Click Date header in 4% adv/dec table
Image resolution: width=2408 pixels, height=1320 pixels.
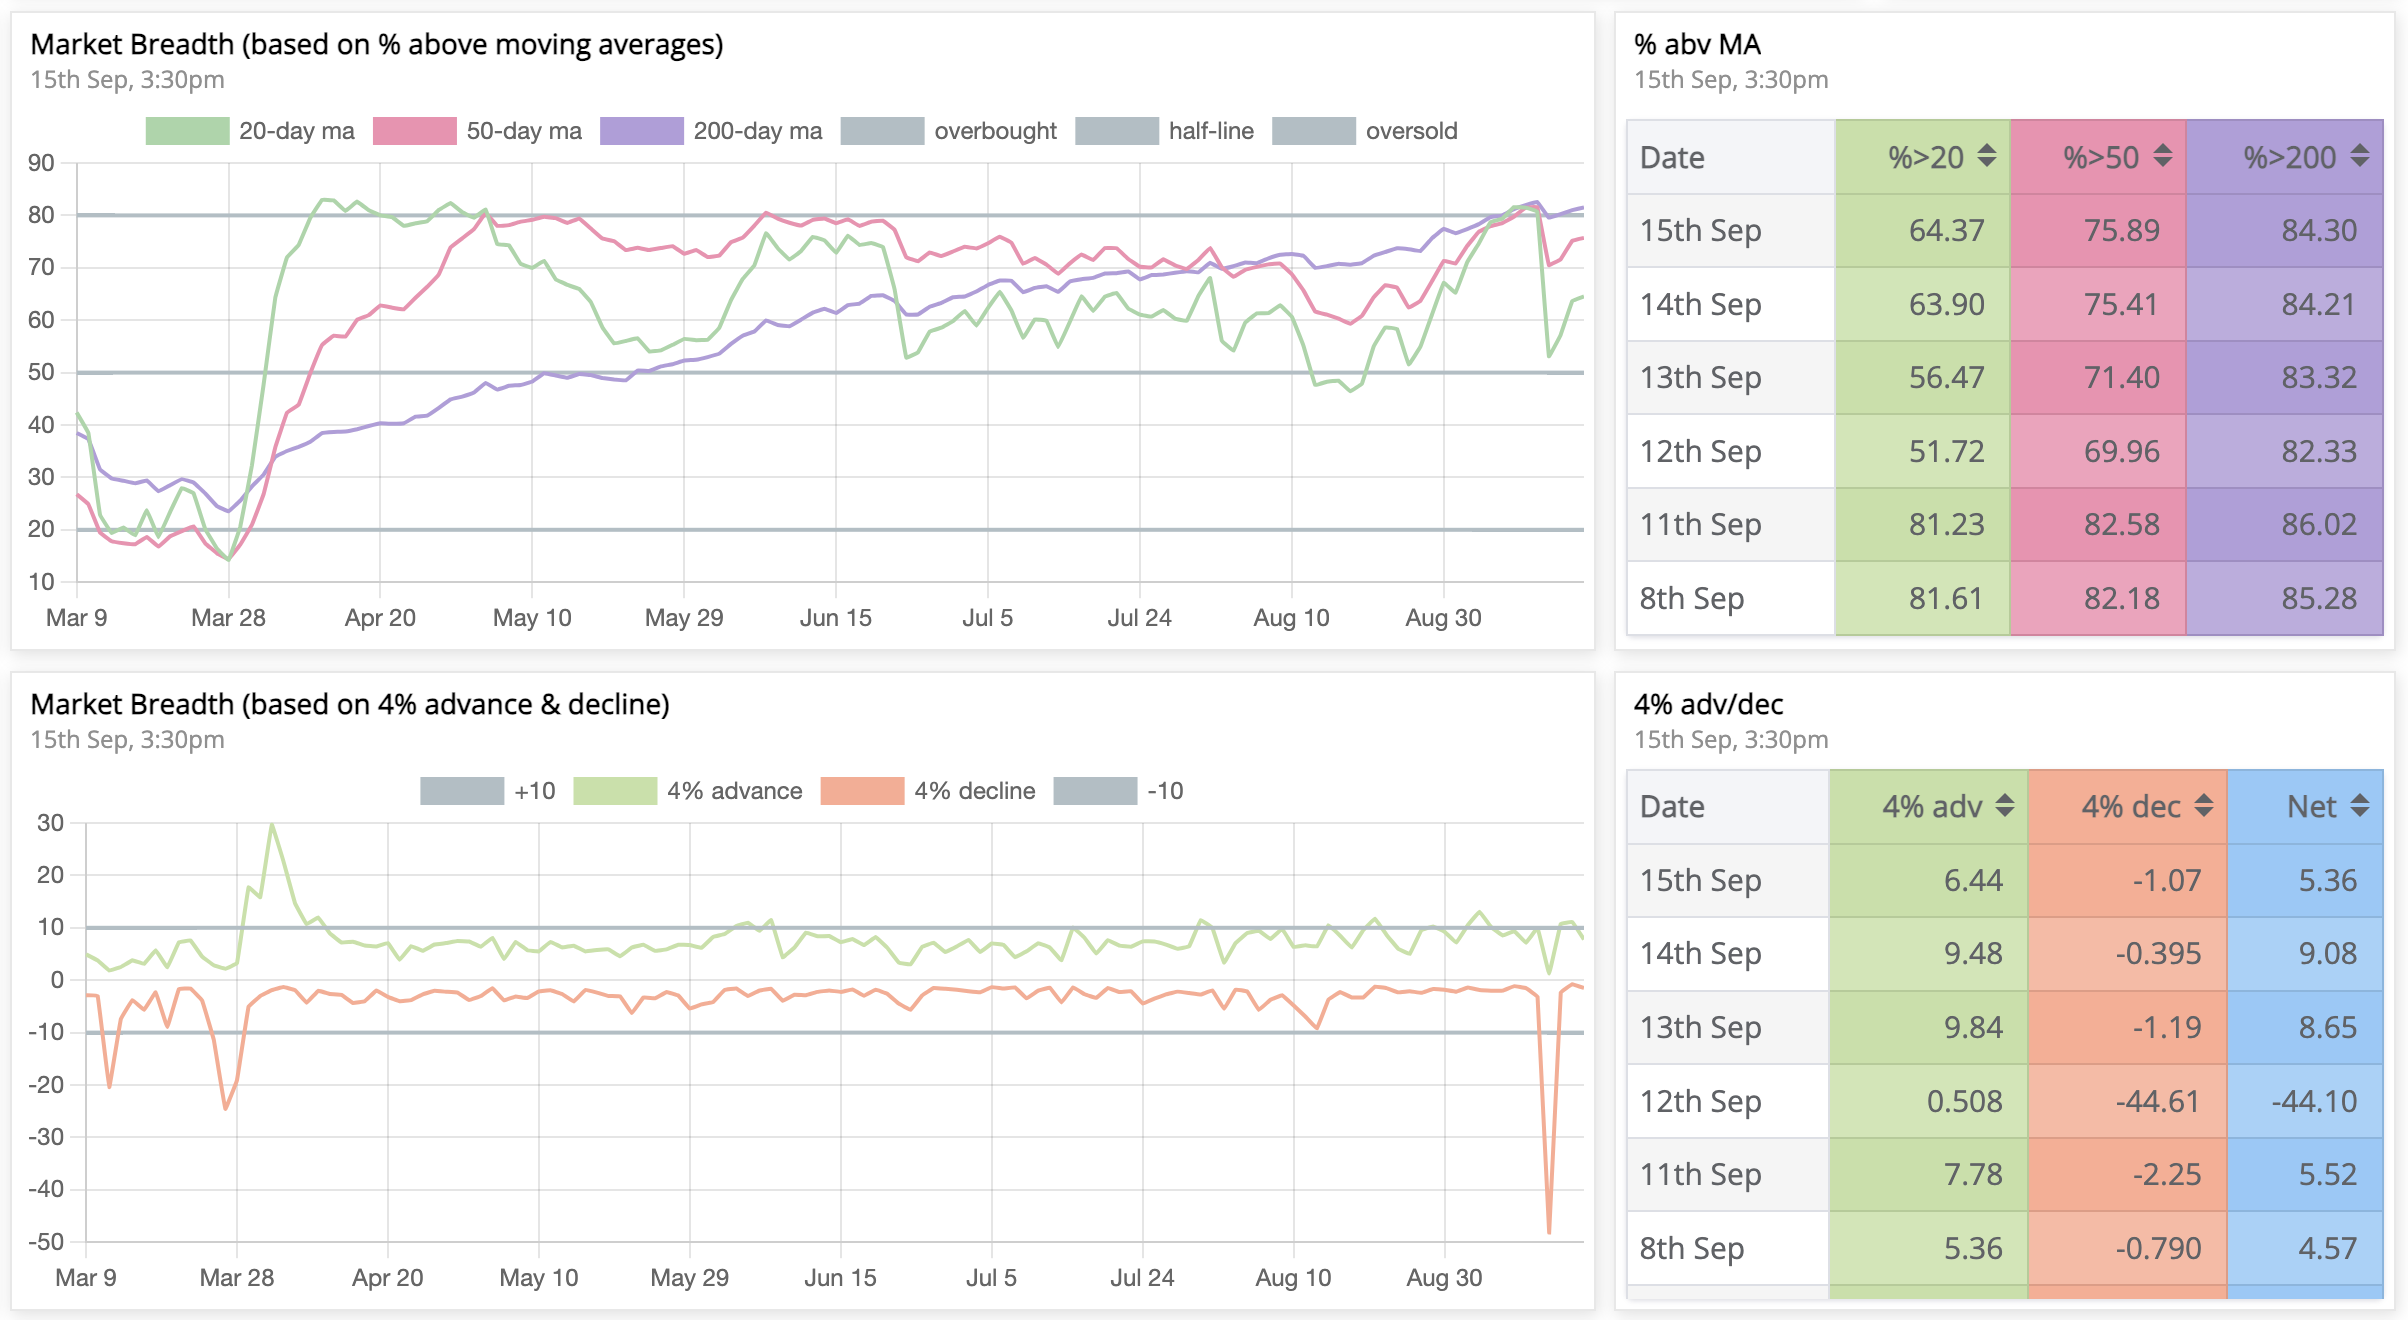(1672, 807)
